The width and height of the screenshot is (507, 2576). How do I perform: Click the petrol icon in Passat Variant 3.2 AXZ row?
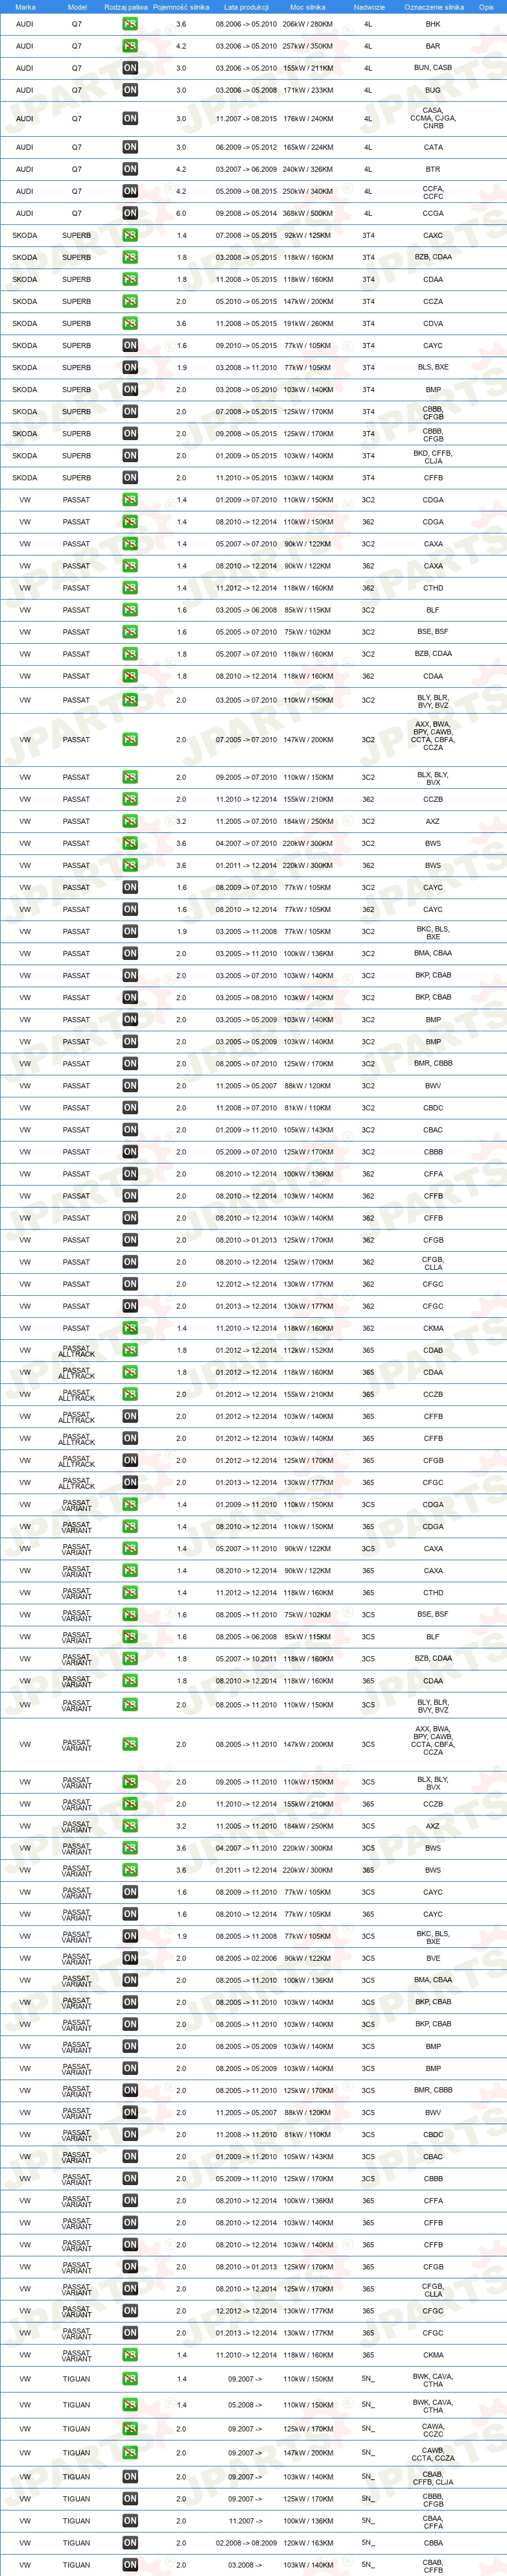point(130,1826)
